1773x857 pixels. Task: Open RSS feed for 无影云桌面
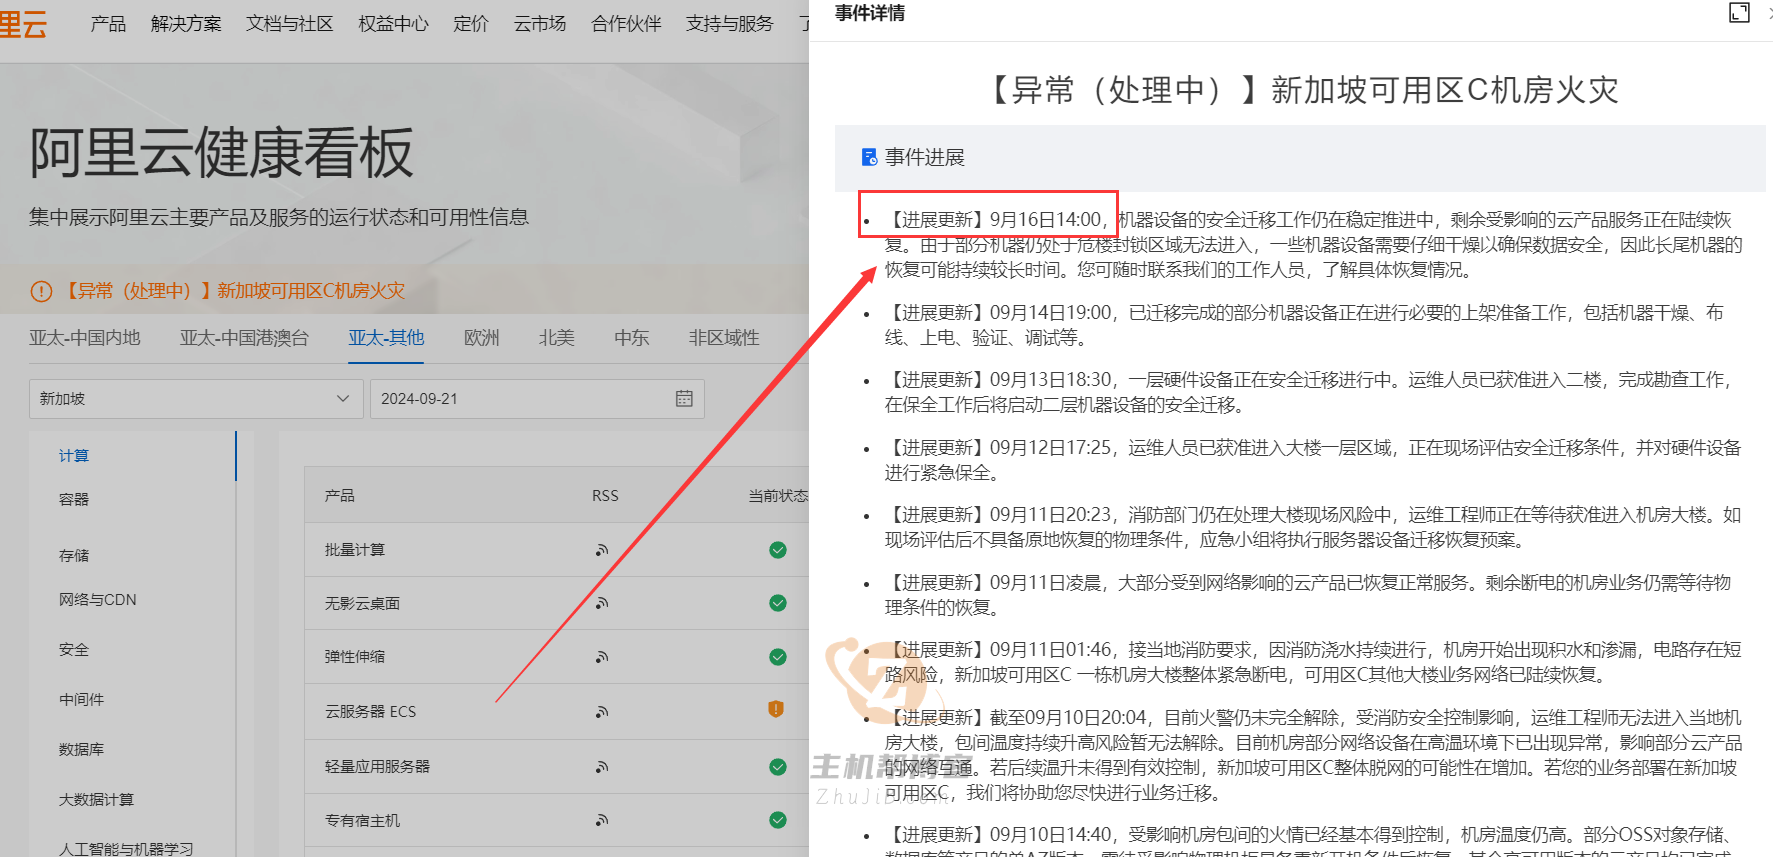point(602,603)
